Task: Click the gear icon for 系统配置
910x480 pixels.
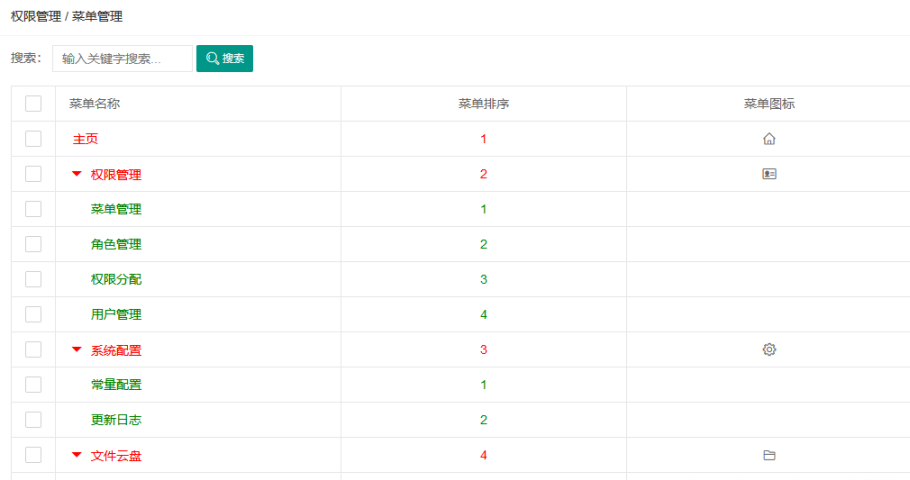Action: 769,350
